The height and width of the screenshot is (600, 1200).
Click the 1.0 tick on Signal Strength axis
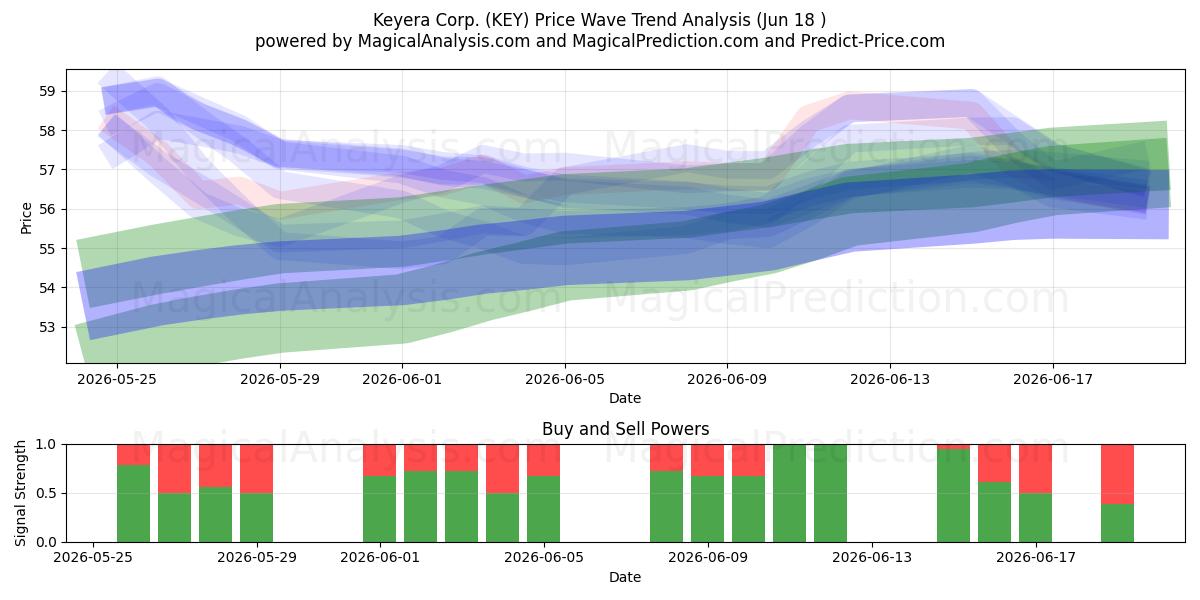point(48,444)
